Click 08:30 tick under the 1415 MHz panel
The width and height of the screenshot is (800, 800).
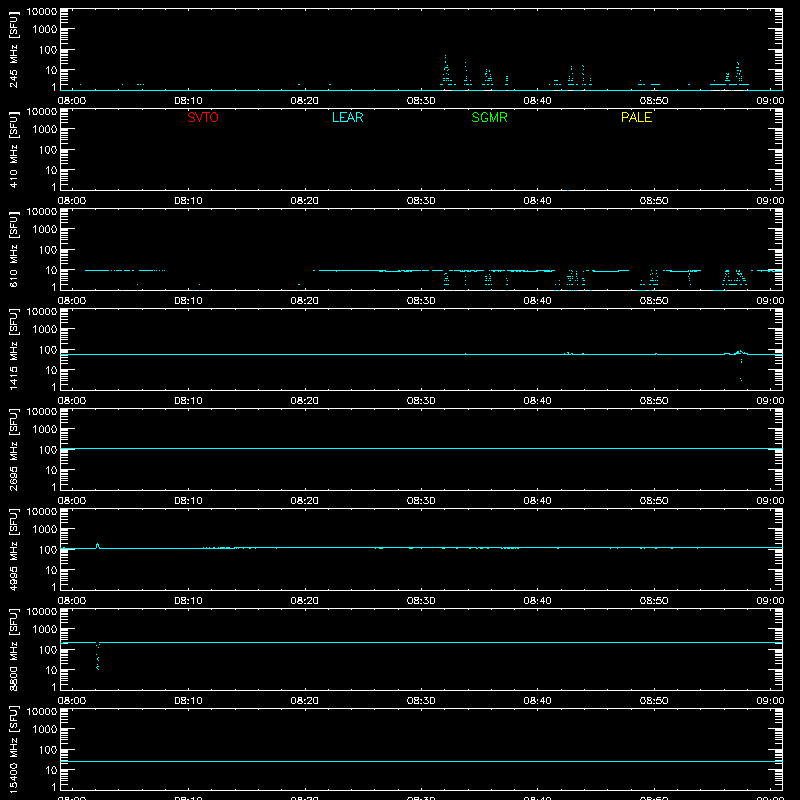pyautogui.click(x=421, y=401)
